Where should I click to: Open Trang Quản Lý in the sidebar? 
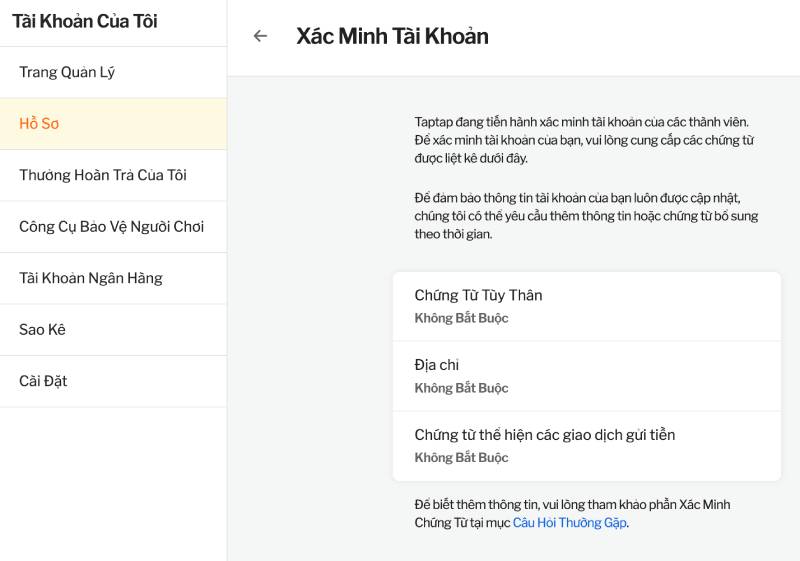pos(67,72)
